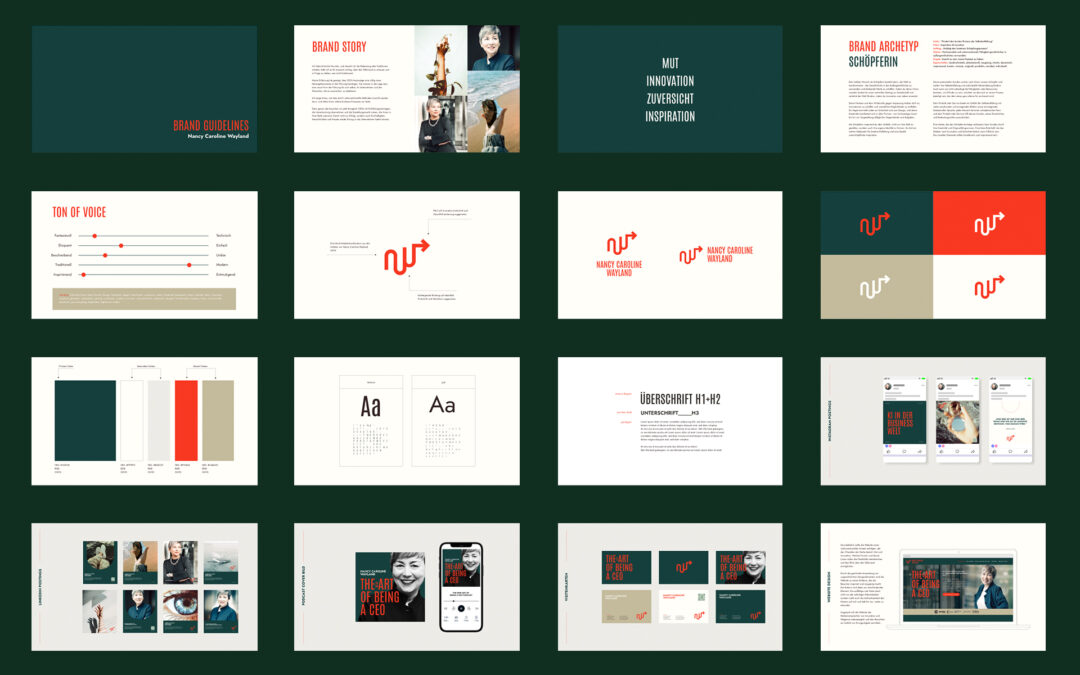The width and height of the screenshot is (1080, 675).
Task: Open the plant-in-hand photo in Brand Story
Action: click(441, 61)
